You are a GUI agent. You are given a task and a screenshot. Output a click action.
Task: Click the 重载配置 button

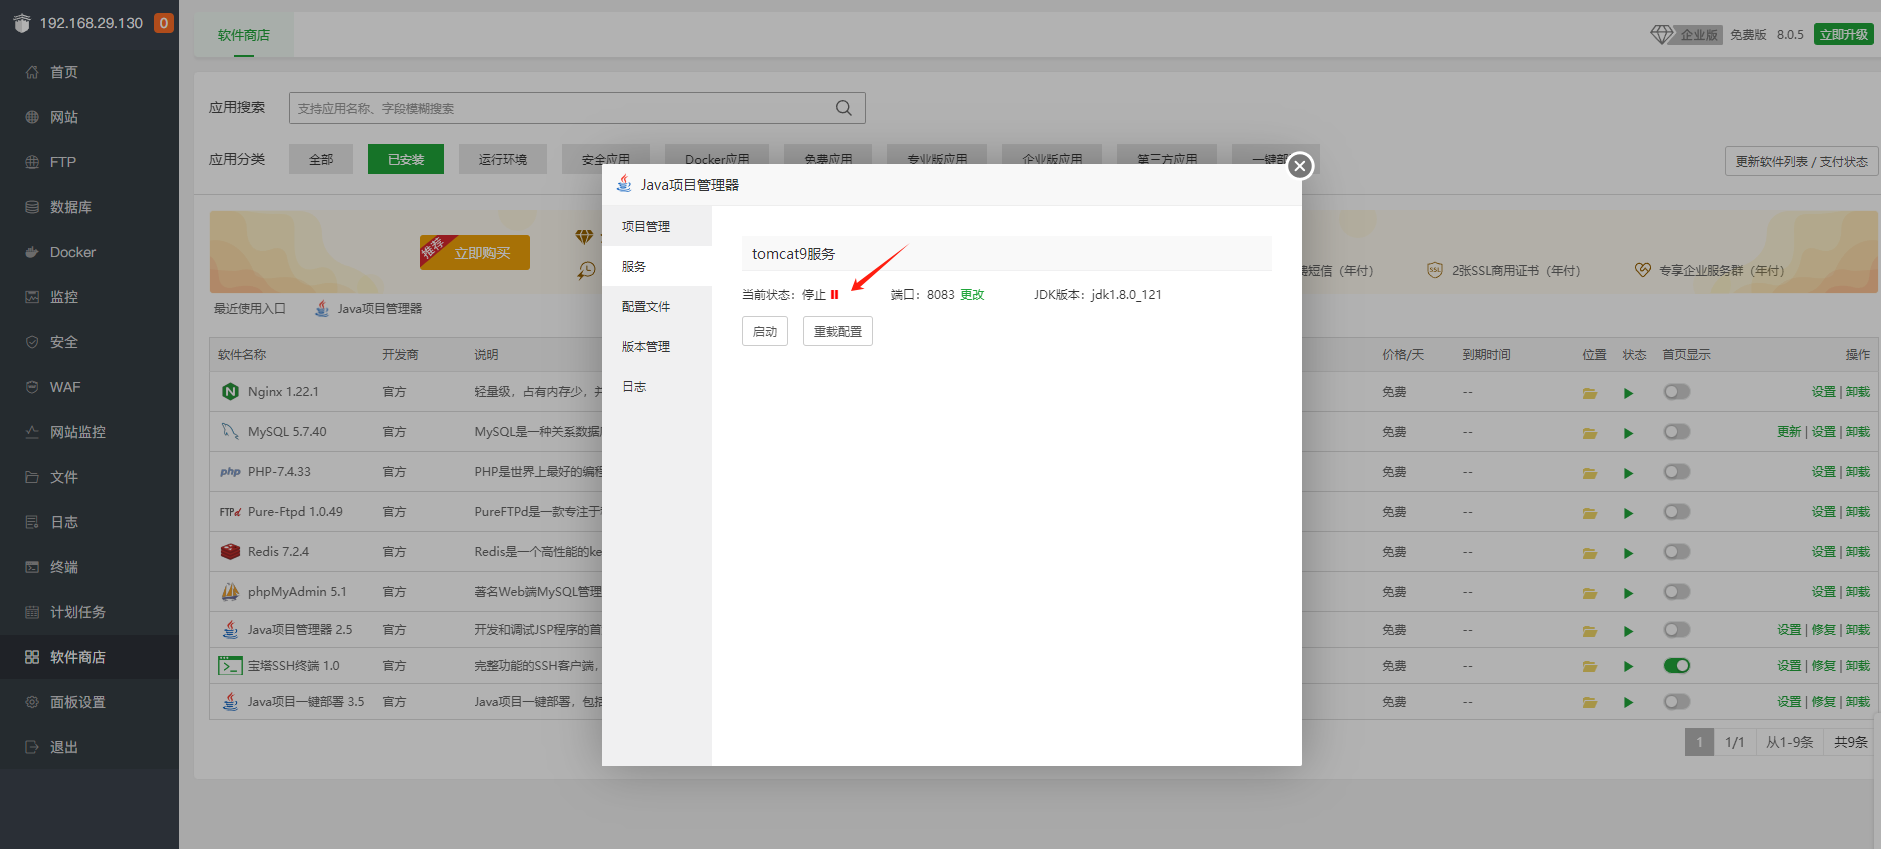(x=838, y=331)
